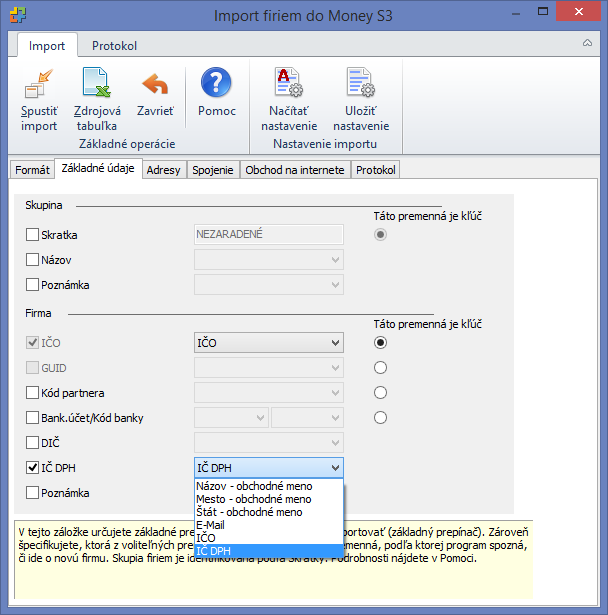
Task: Open the Kód banky dropdown
Action: [x=307, y=418]
